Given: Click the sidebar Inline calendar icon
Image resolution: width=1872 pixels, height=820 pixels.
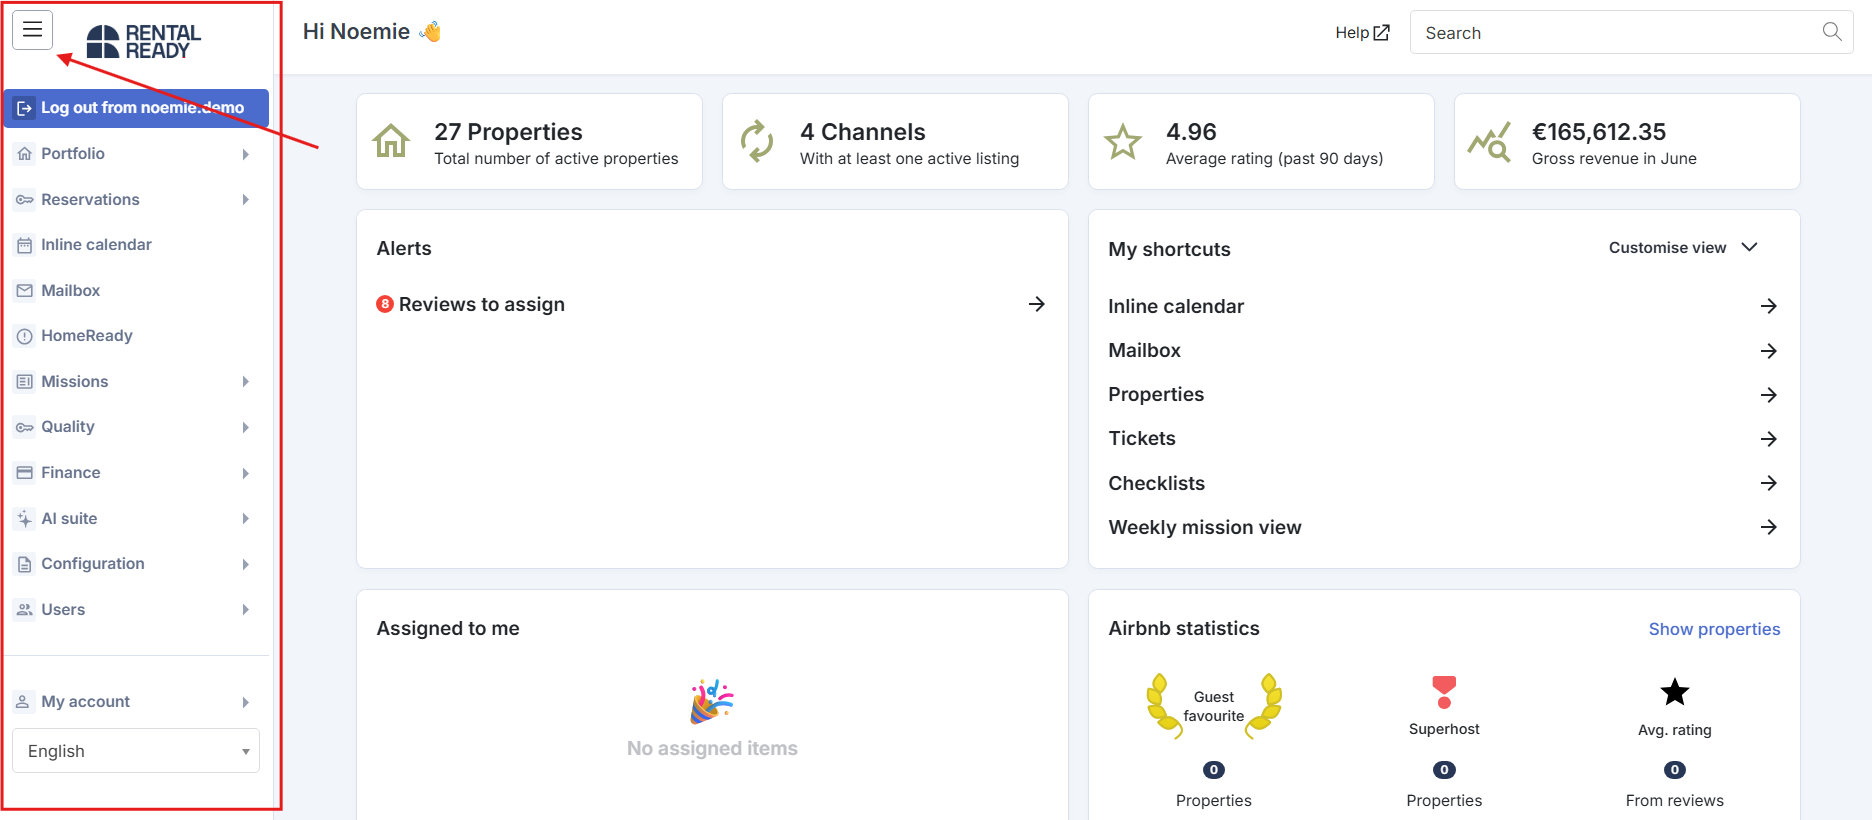Looking at the screenshot, I should (25, 245).
